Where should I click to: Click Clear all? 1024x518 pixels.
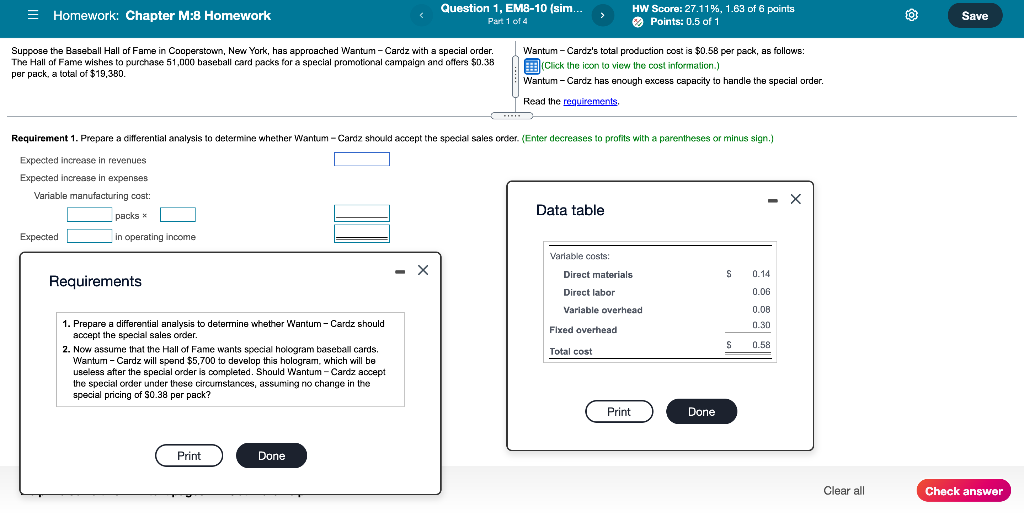844,491
